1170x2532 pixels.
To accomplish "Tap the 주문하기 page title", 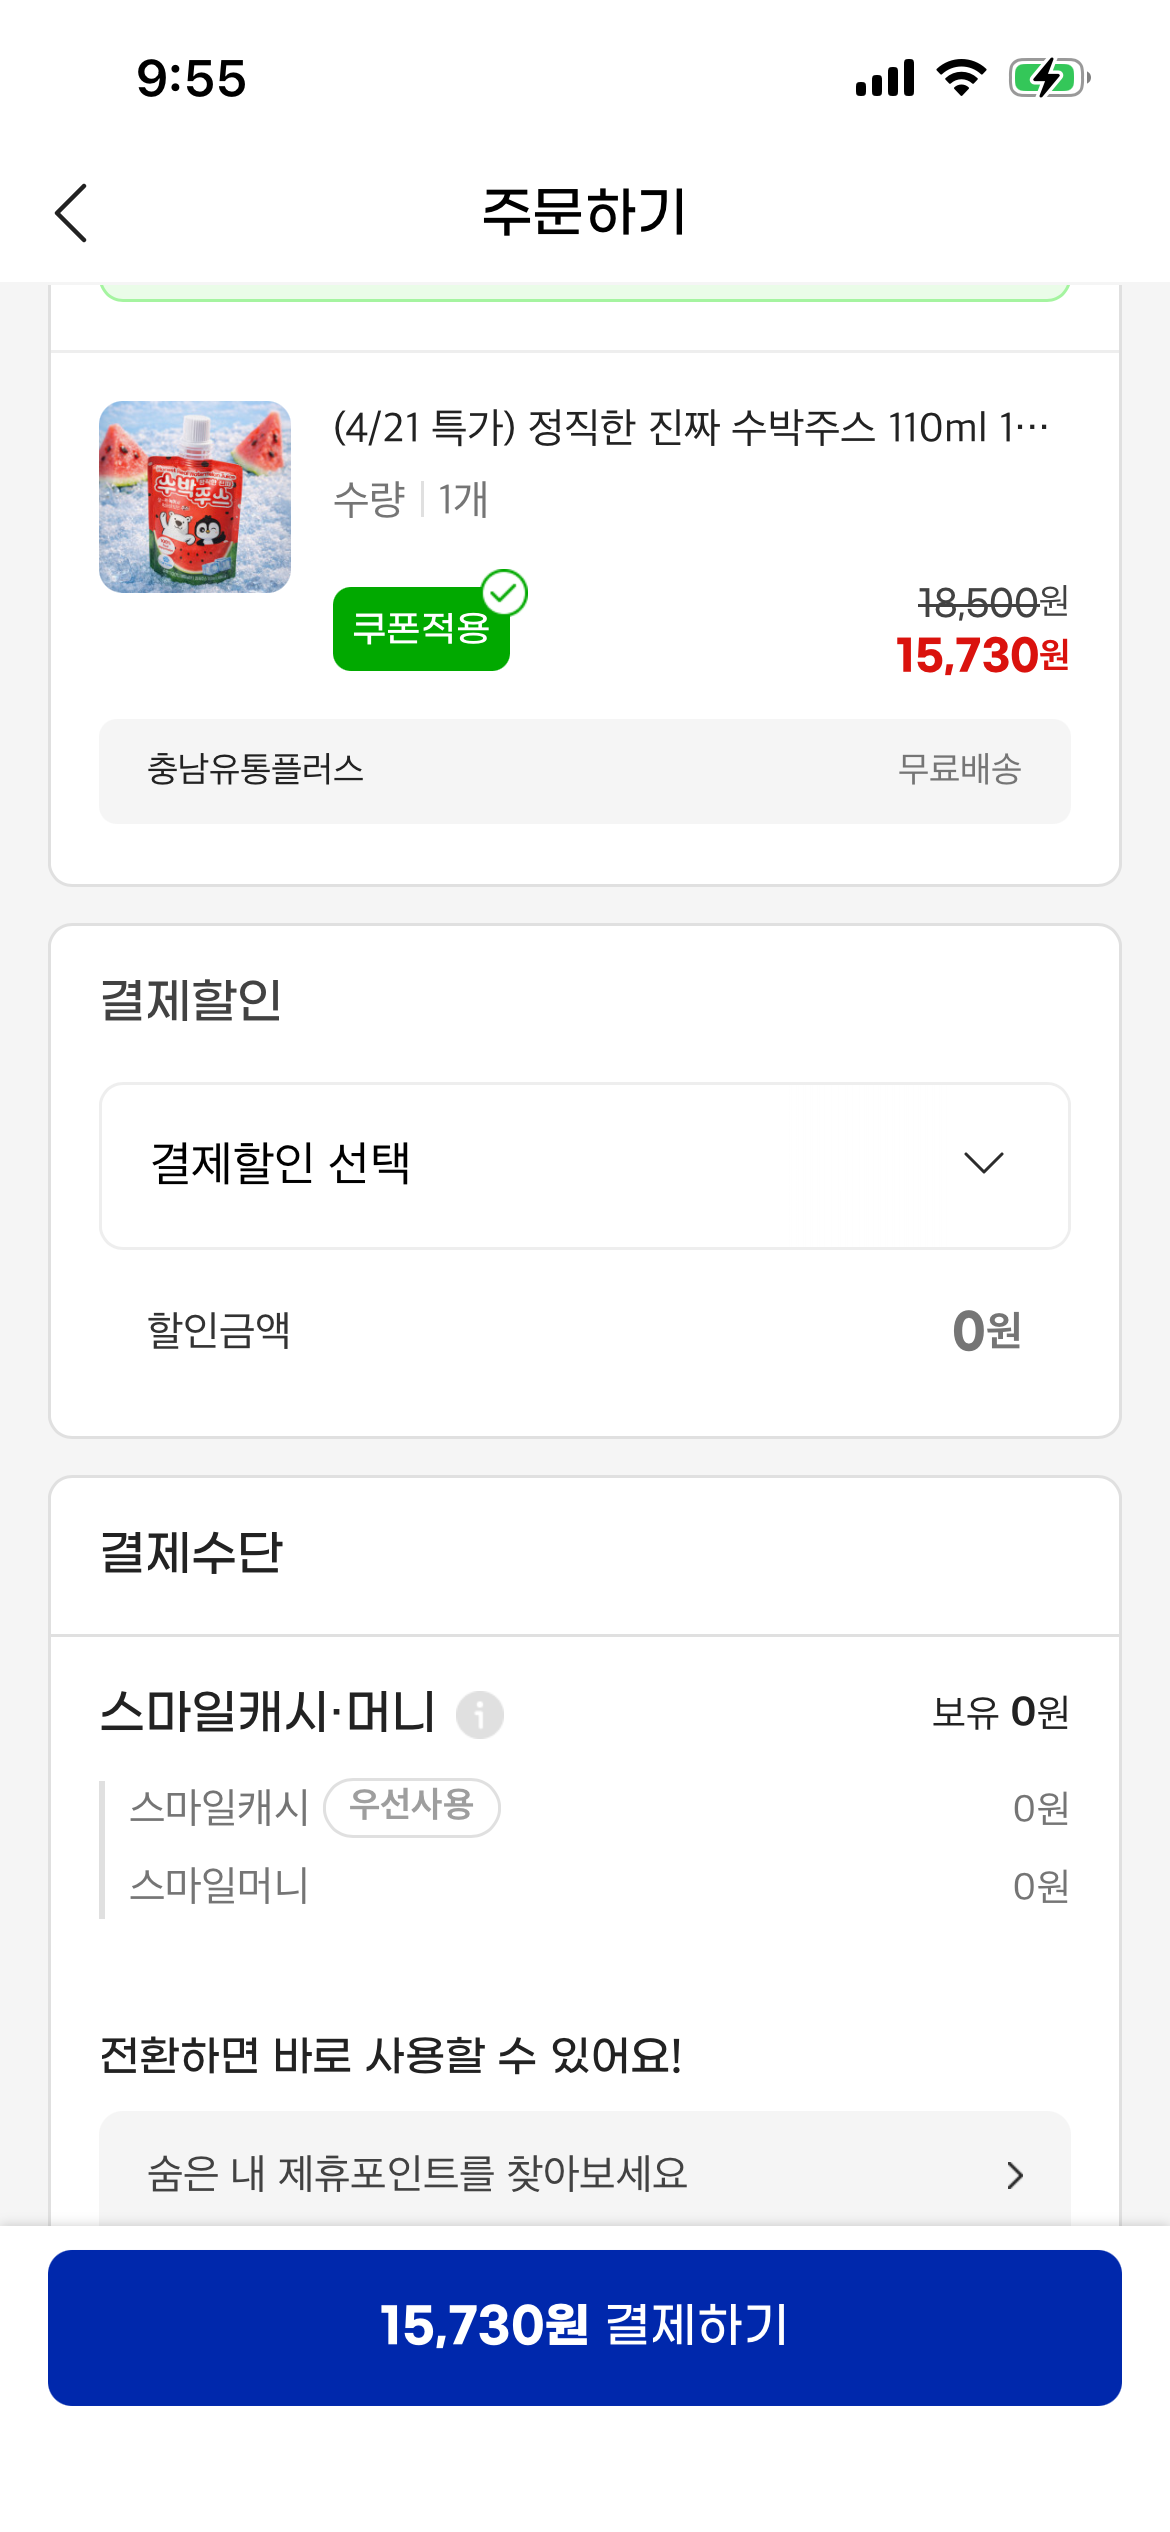I will coord(584,212).
